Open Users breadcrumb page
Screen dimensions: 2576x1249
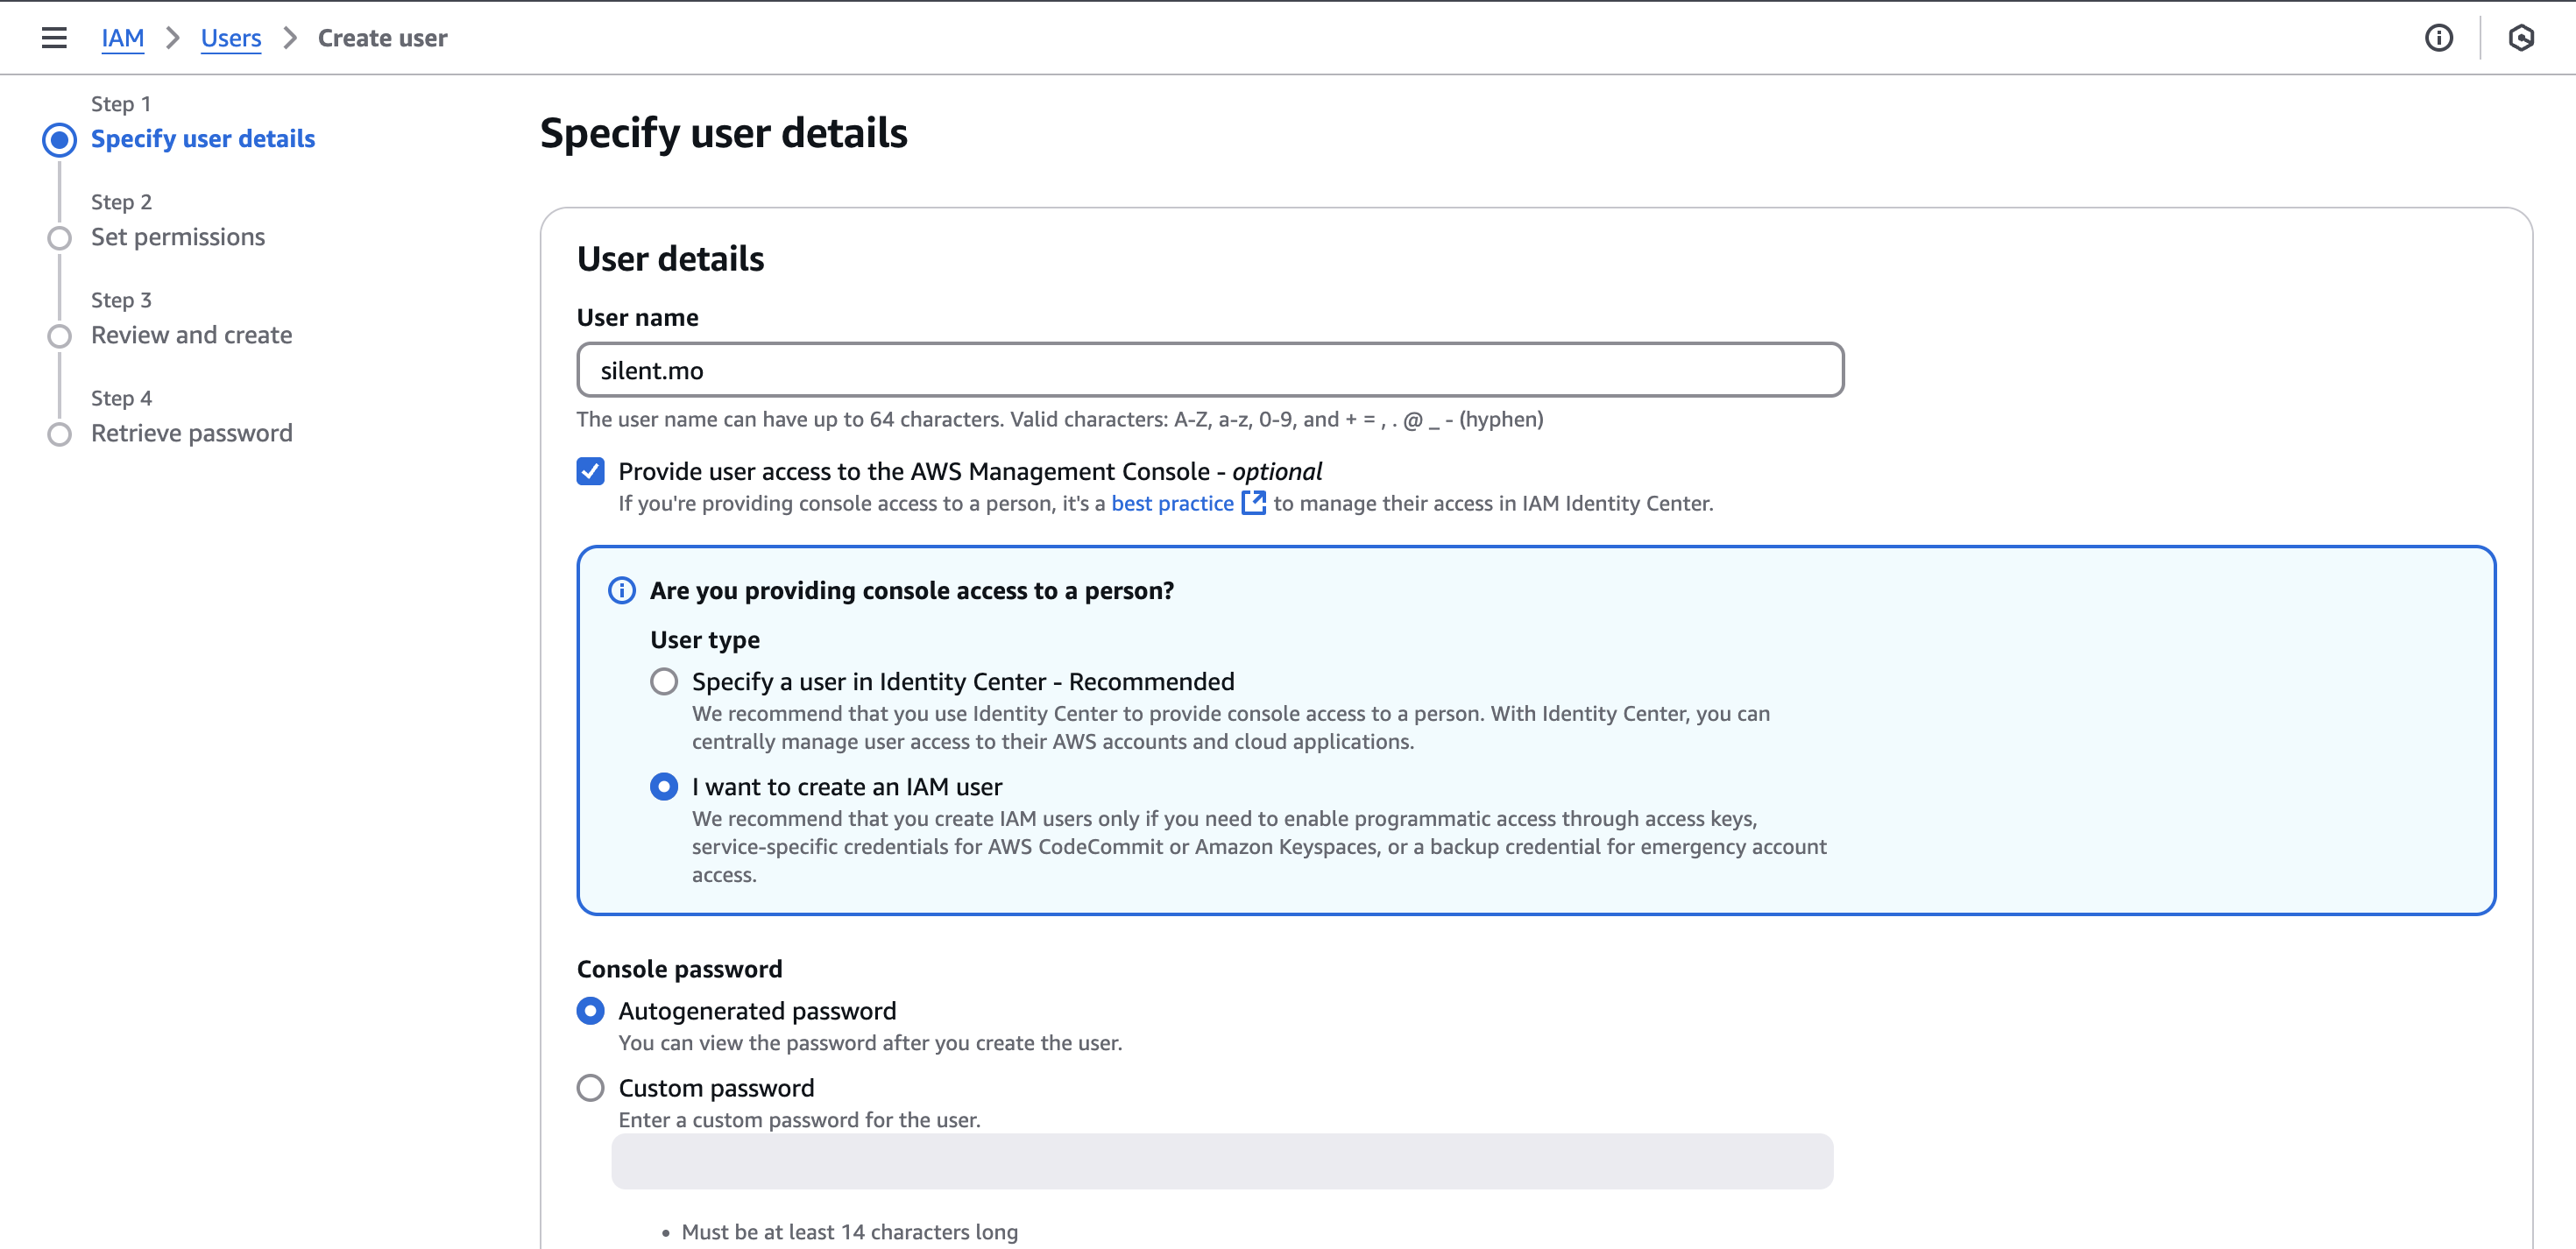tap(231, 38)
